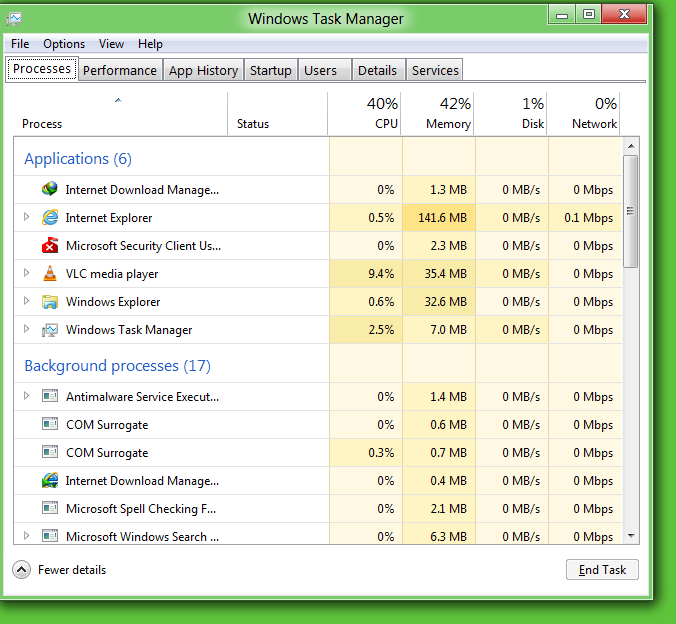This screenshot has width=676, height=624.
Task: Select the 'Internet Explorer' process name
Action: click(109, 218)
